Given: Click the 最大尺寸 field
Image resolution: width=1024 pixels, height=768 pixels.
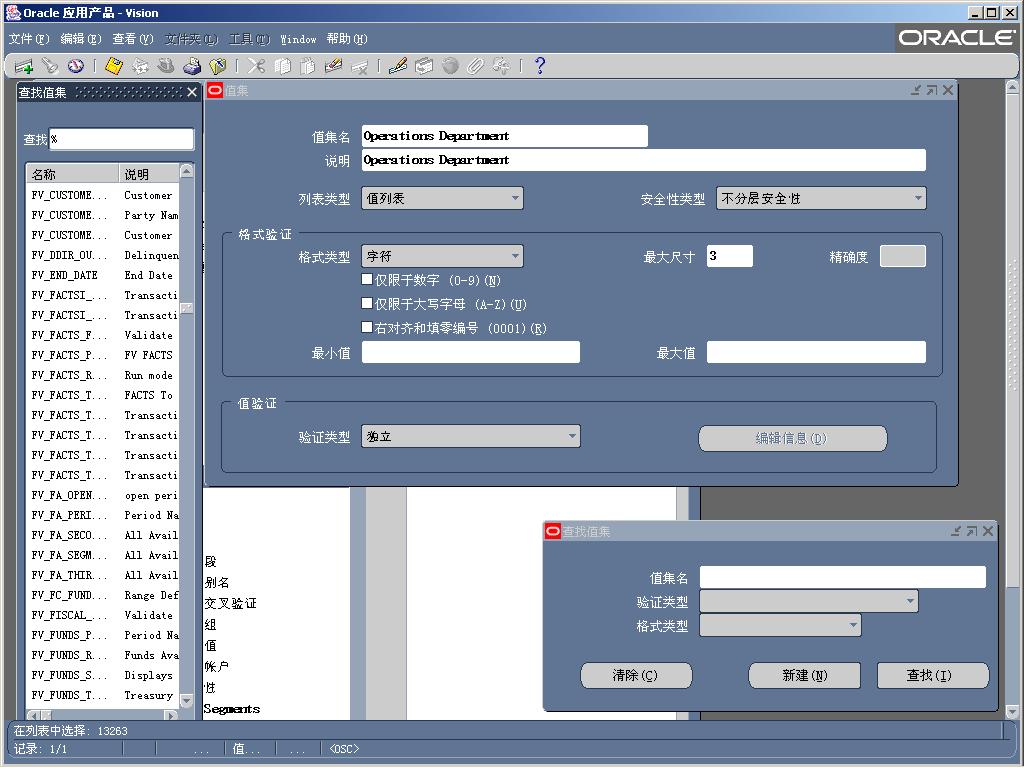Looking at the screenshot, I should [x=729, y=256].
